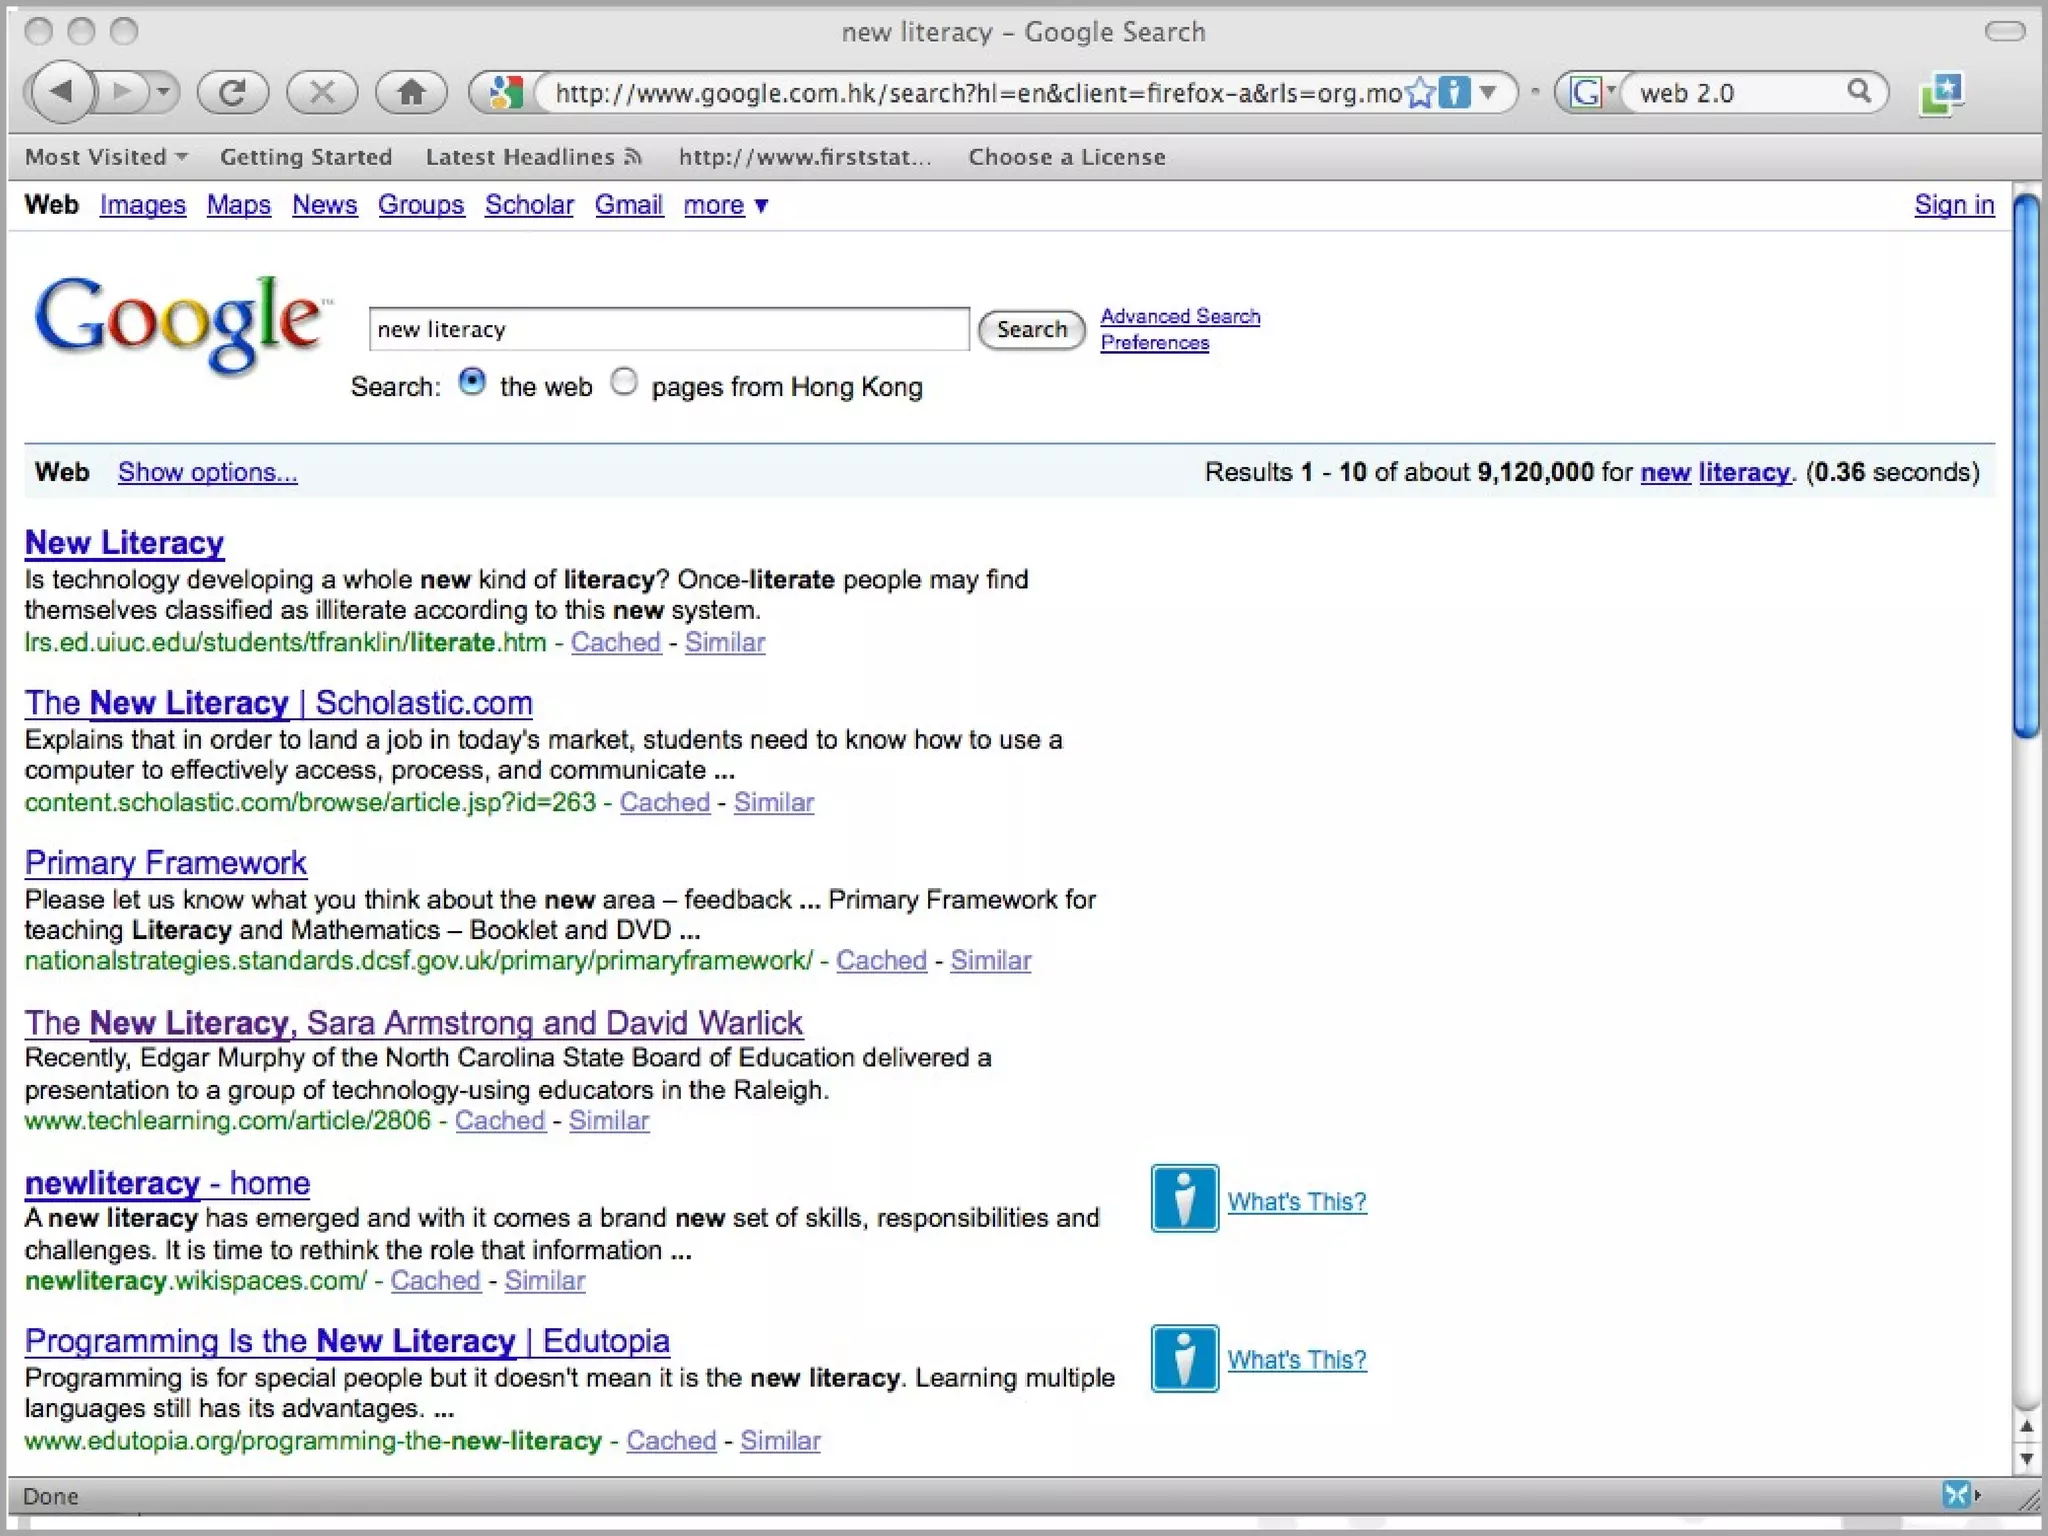The width and height of the screenshot is (2048, 1536).
Task: Switch to Images in the Google navigation
Action: pyautogui.click(x=142, y=205)
